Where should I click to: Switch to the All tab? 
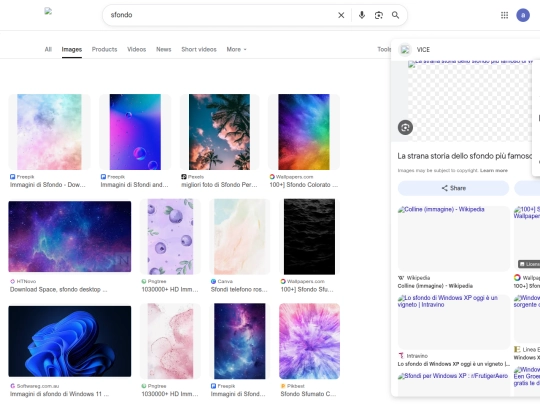point(48,50)
